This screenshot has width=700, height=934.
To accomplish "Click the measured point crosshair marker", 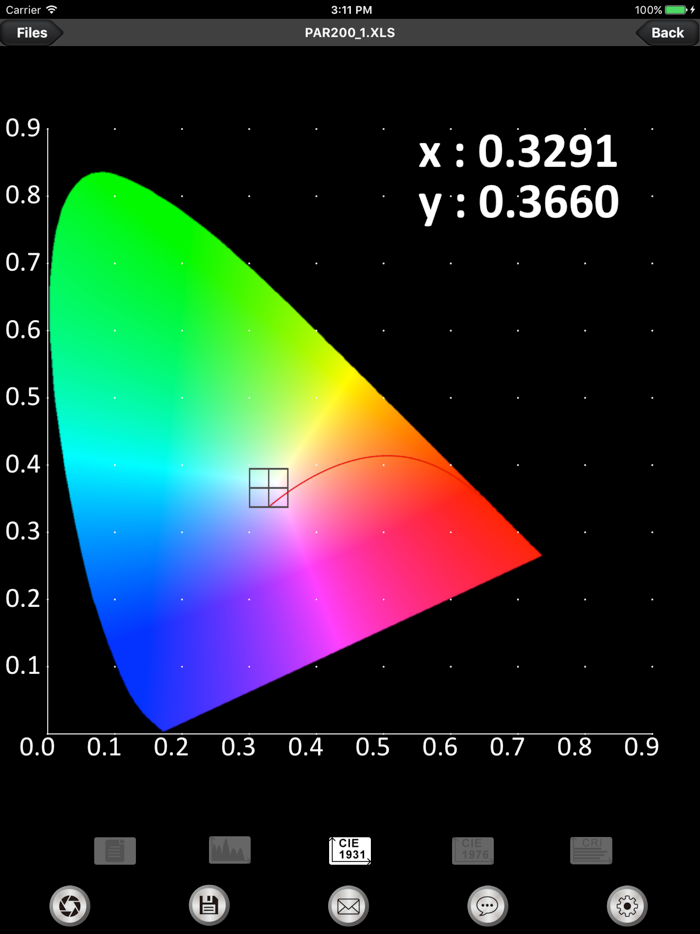I will [x=269, y=488].
